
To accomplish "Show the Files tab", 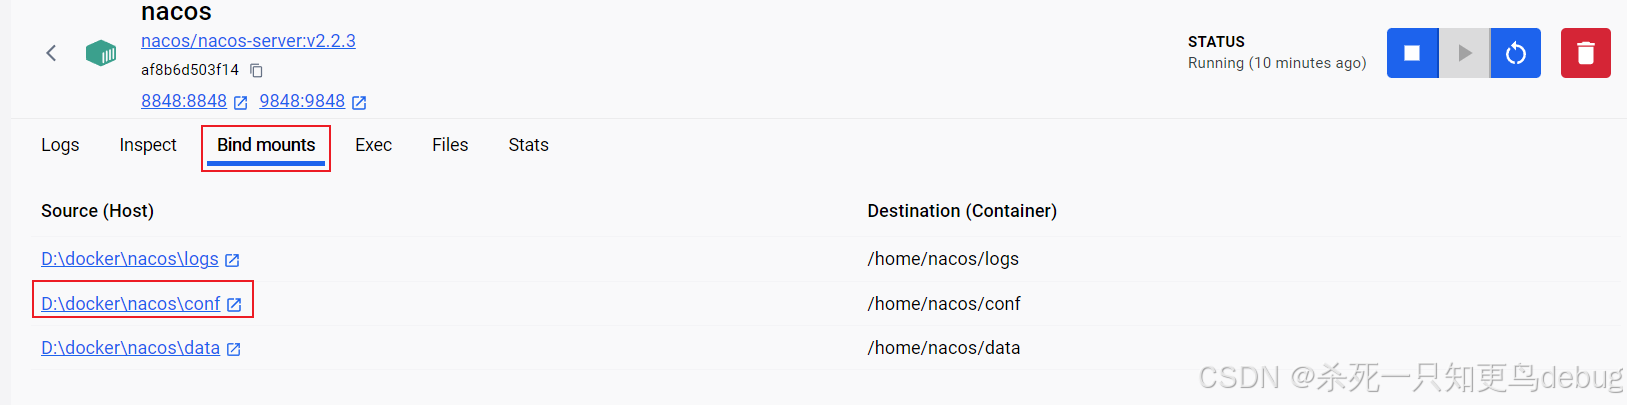I will tap(450, 145).
